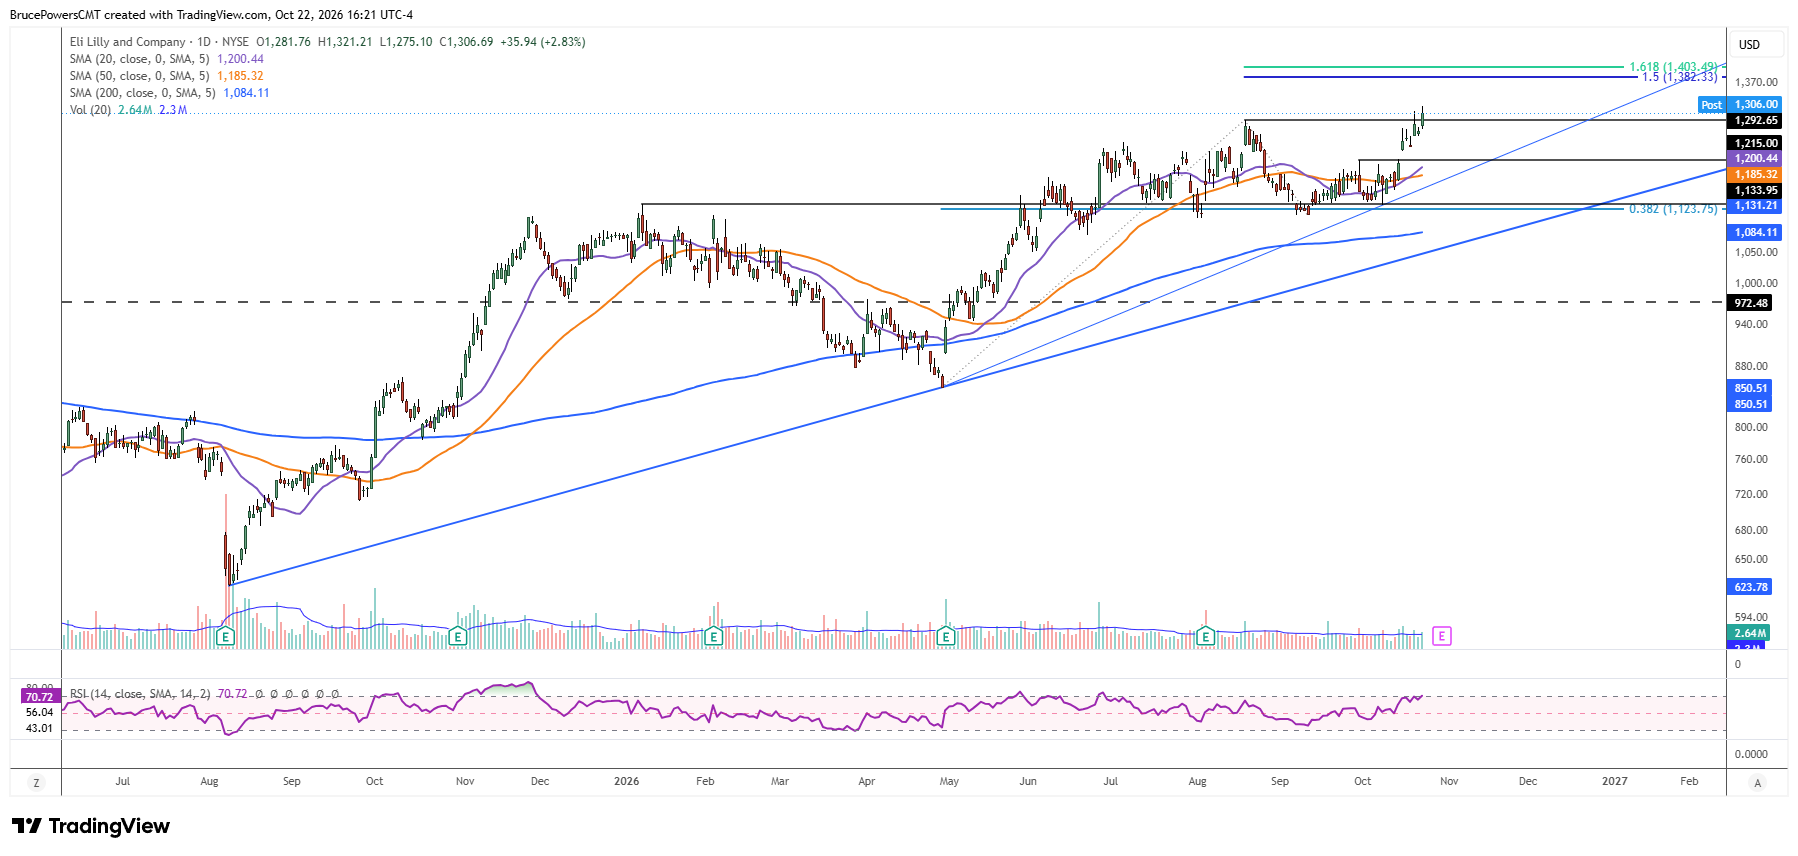Select the earnings E marker near February 2026
Screen dimensions: 1798x856
click(x=713, y=636)
